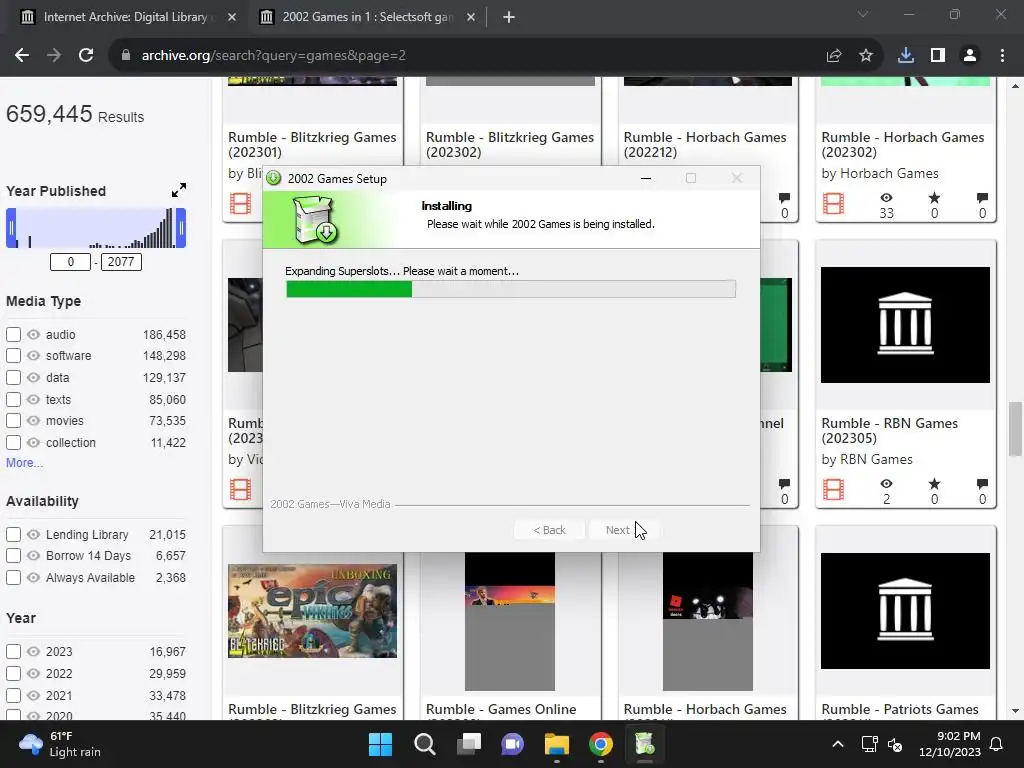
Task: Select the 2002 Games installer taskbar icon
Action: pos(645,744)
